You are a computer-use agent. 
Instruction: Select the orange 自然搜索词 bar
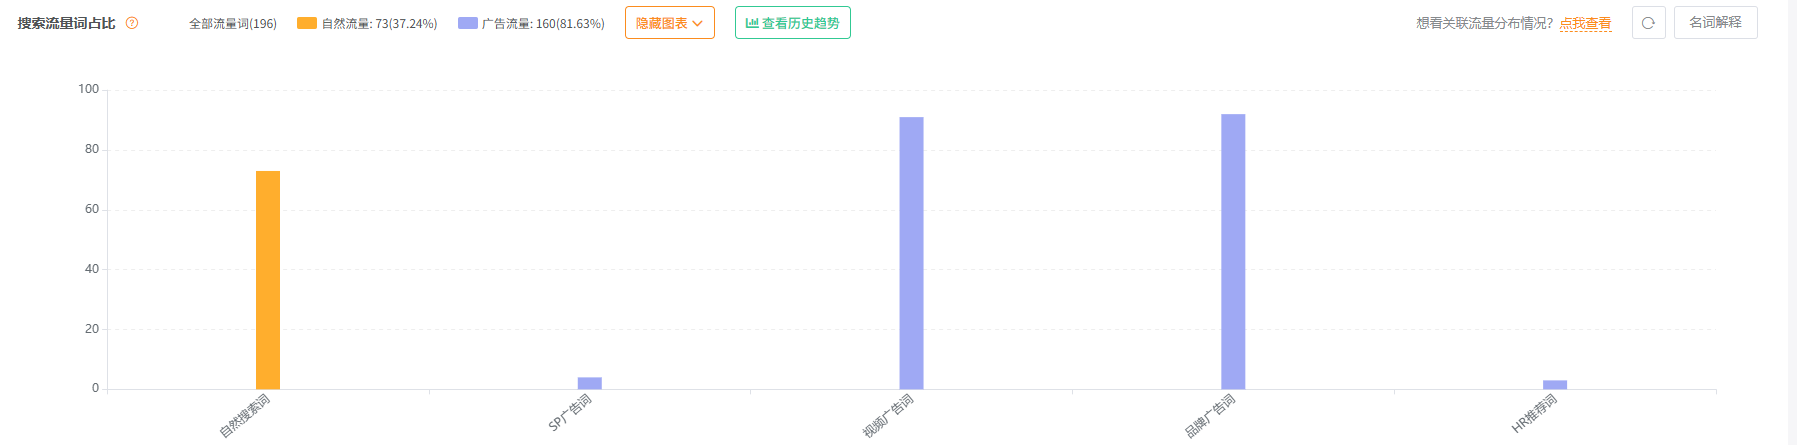pyautogui.click(x=268, y=280)
